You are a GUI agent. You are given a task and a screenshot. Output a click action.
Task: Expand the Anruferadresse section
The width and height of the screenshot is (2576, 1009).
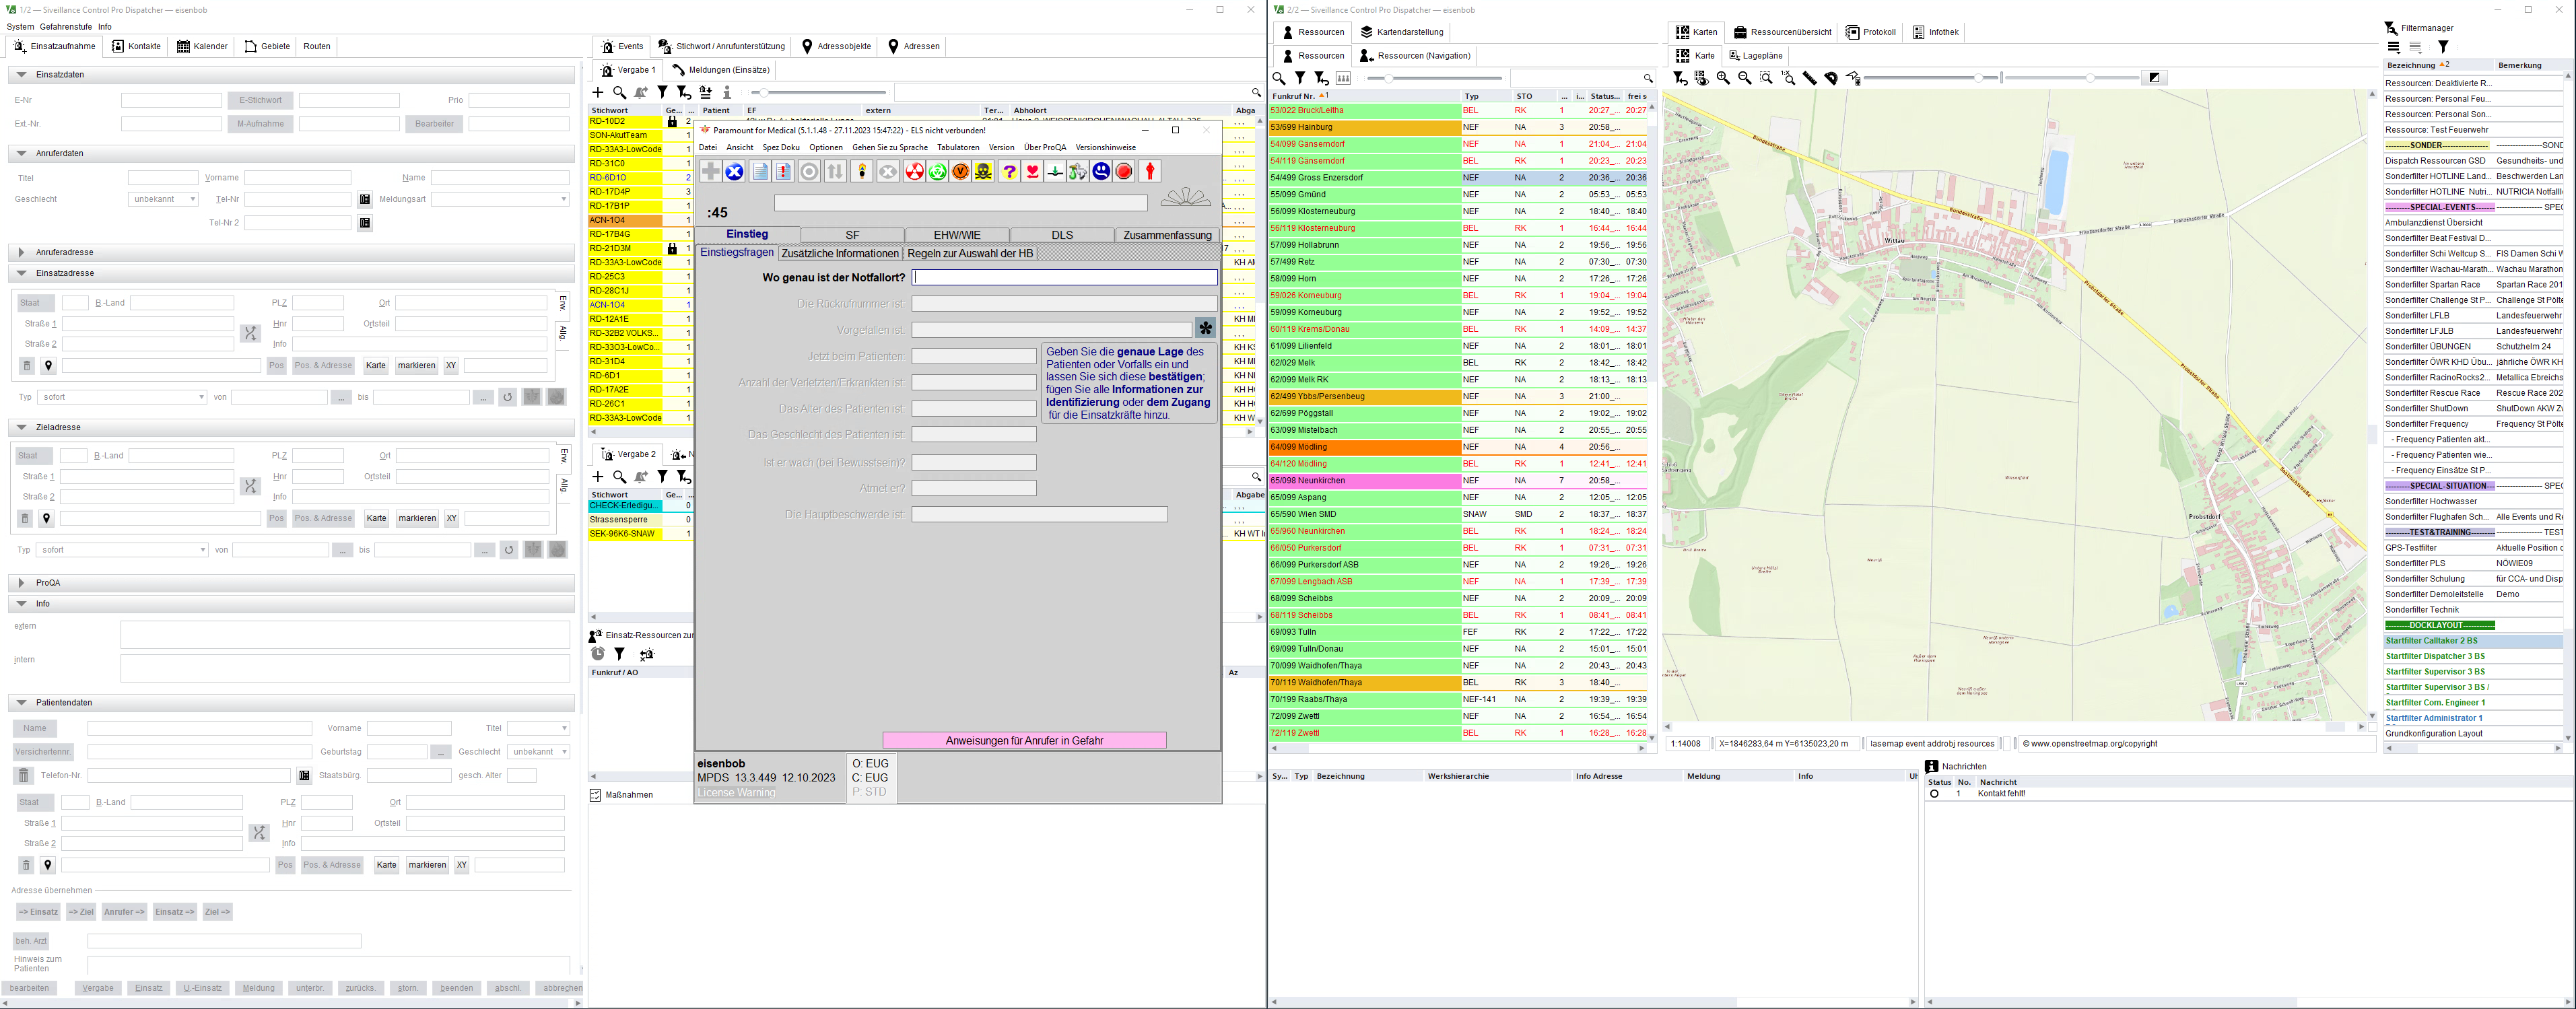tap(21, 252)
